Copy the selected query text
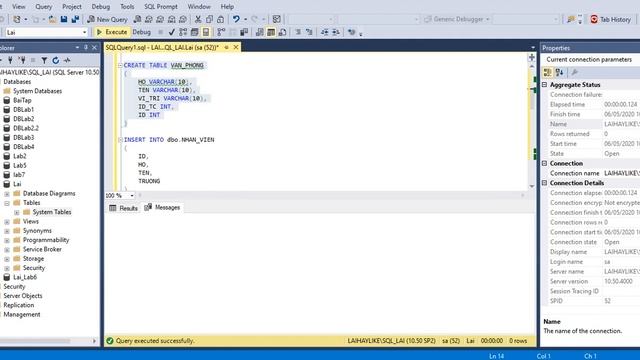640x360 pixels. (209, 19)
